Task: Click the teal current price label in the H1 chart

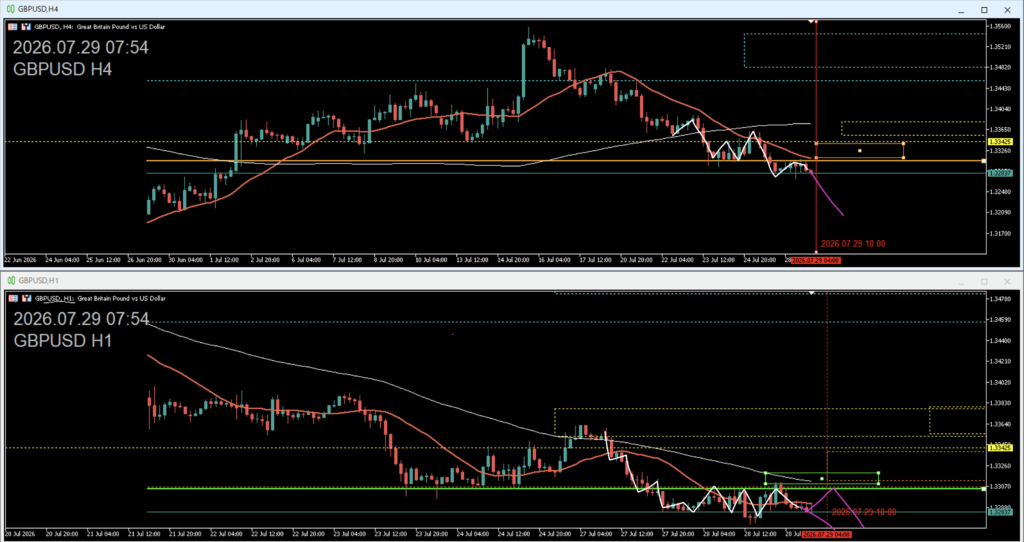Action: 1000,512
